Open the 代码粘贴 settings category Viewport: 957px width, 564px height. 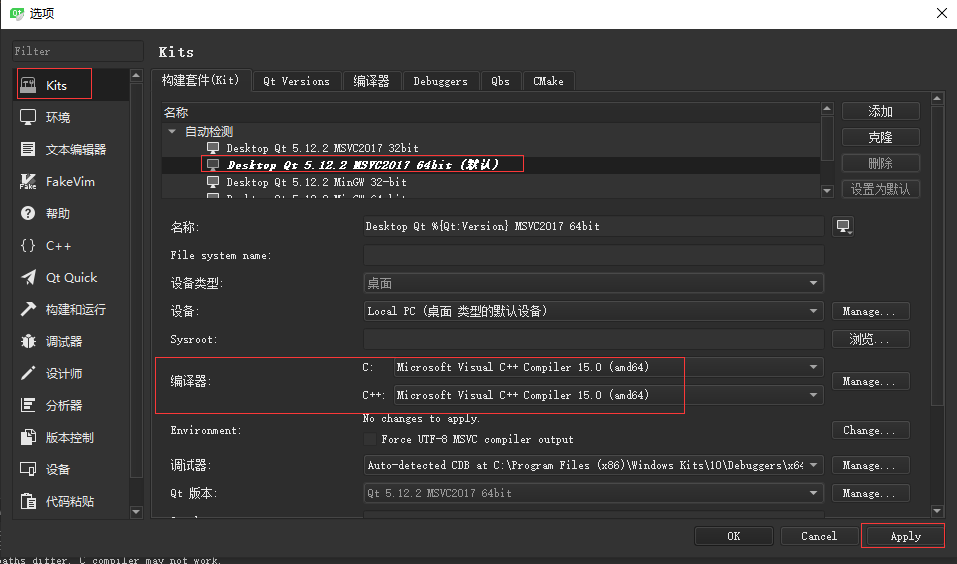point(71,501)
